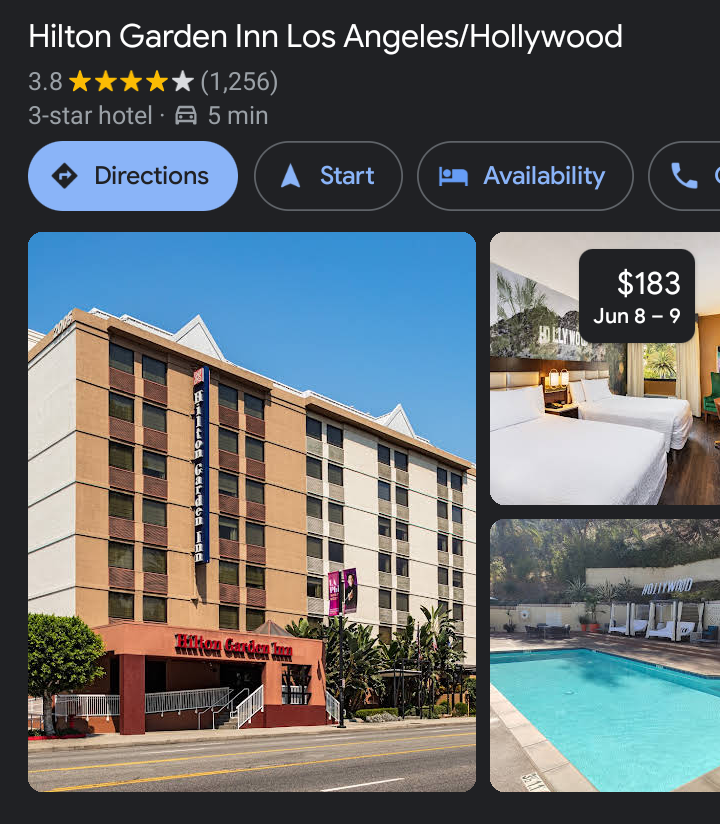Viewport: 720px width, 824px height.
Task: Call the hotel via the phone icon
Action: click(684, 176)
